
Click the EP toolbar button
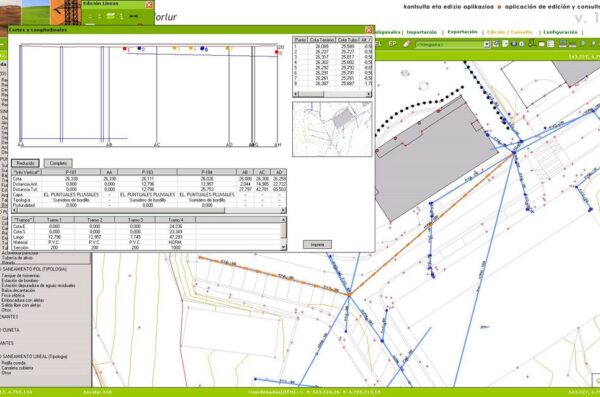(x=392, y=44)
